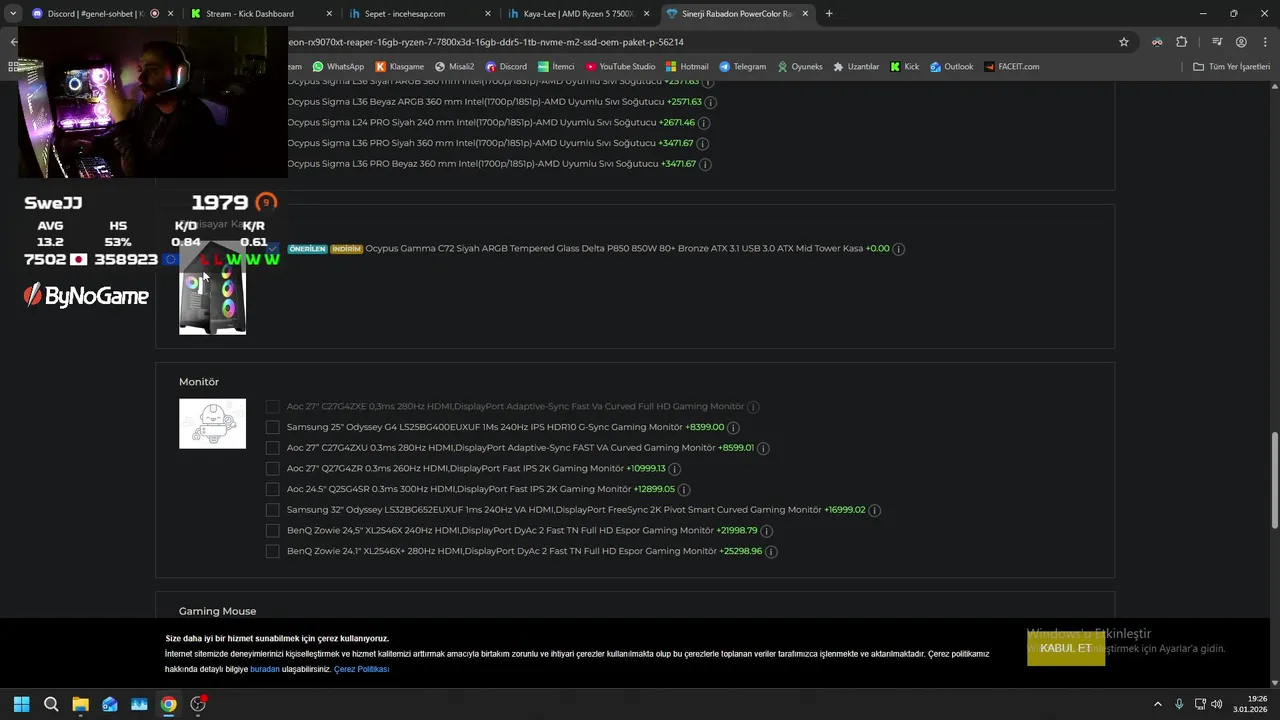
Task: Open the Klasgame bookmark
Action: (399, 67)
